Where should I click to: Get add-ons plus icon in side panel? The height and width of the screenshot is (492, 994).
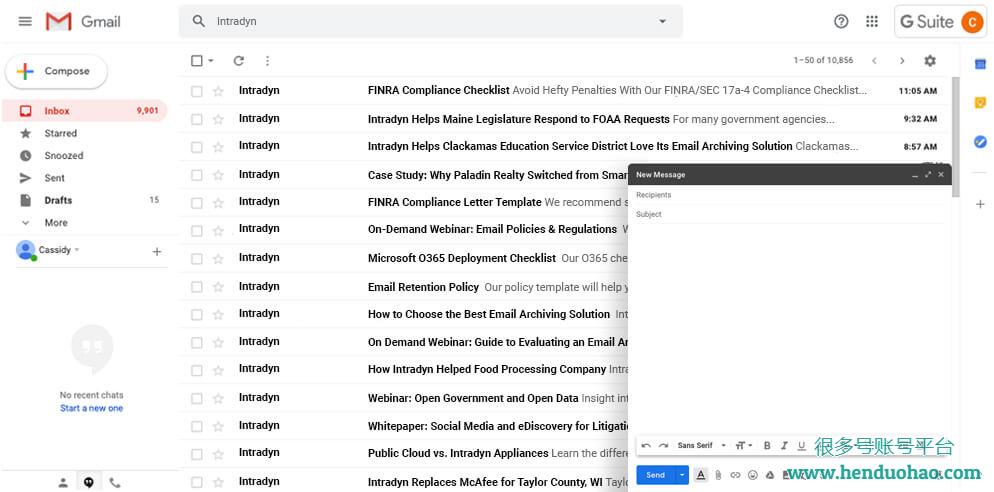click(980, 204)
